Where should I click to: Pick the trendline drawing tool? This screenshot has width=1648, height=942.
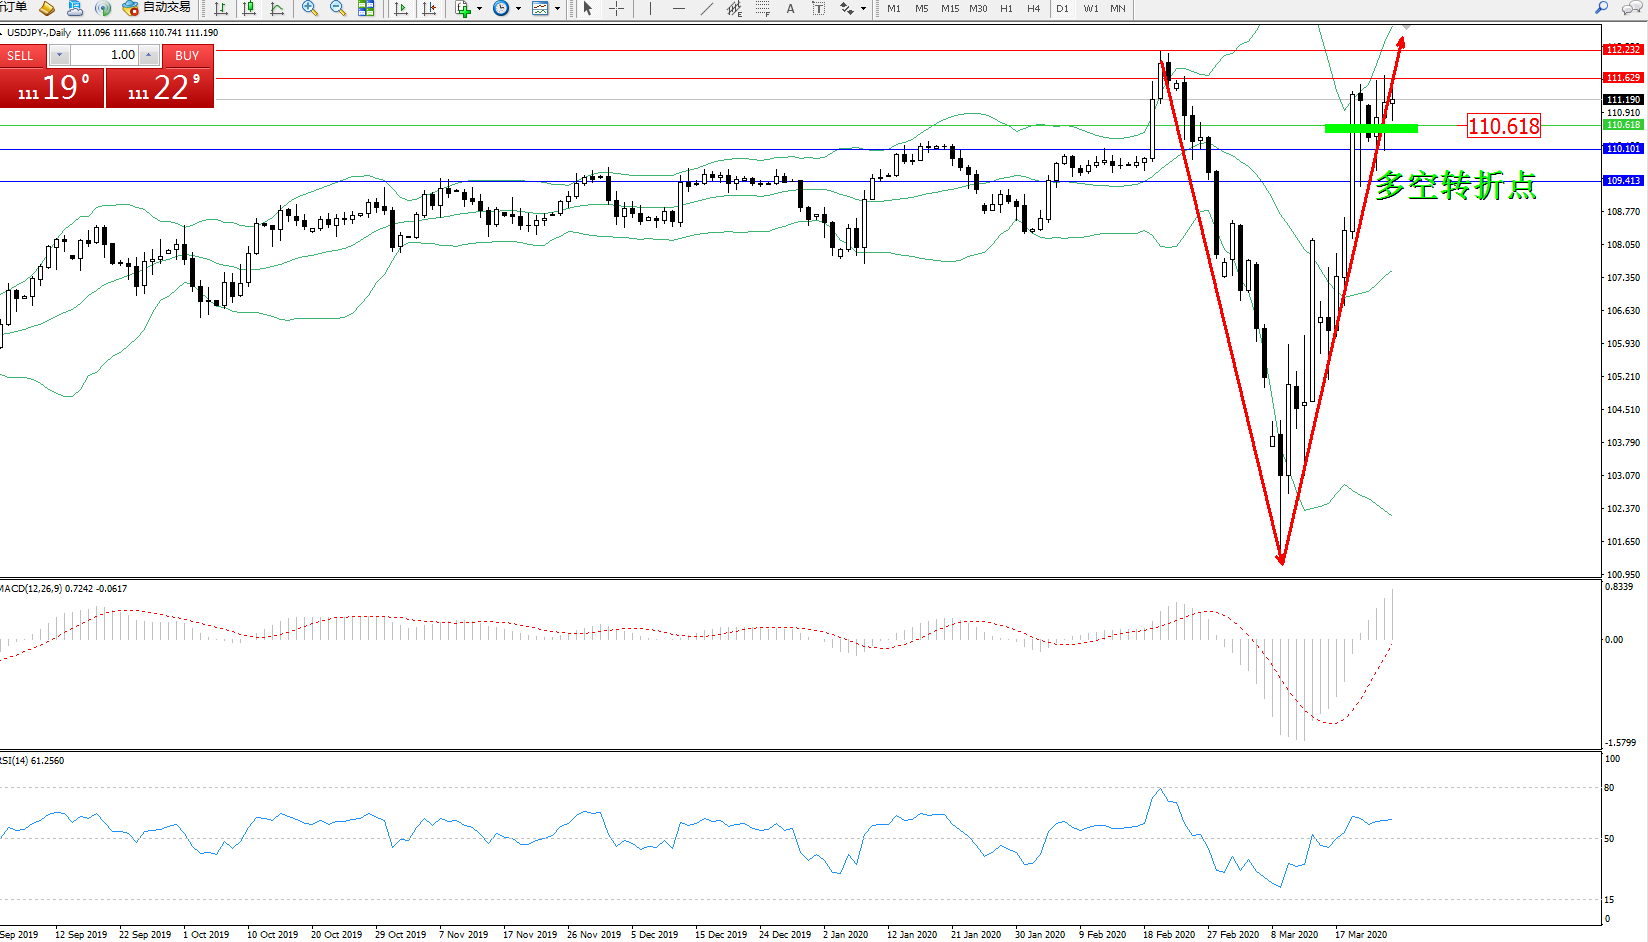pyautogui.click(x=707, y=9)
